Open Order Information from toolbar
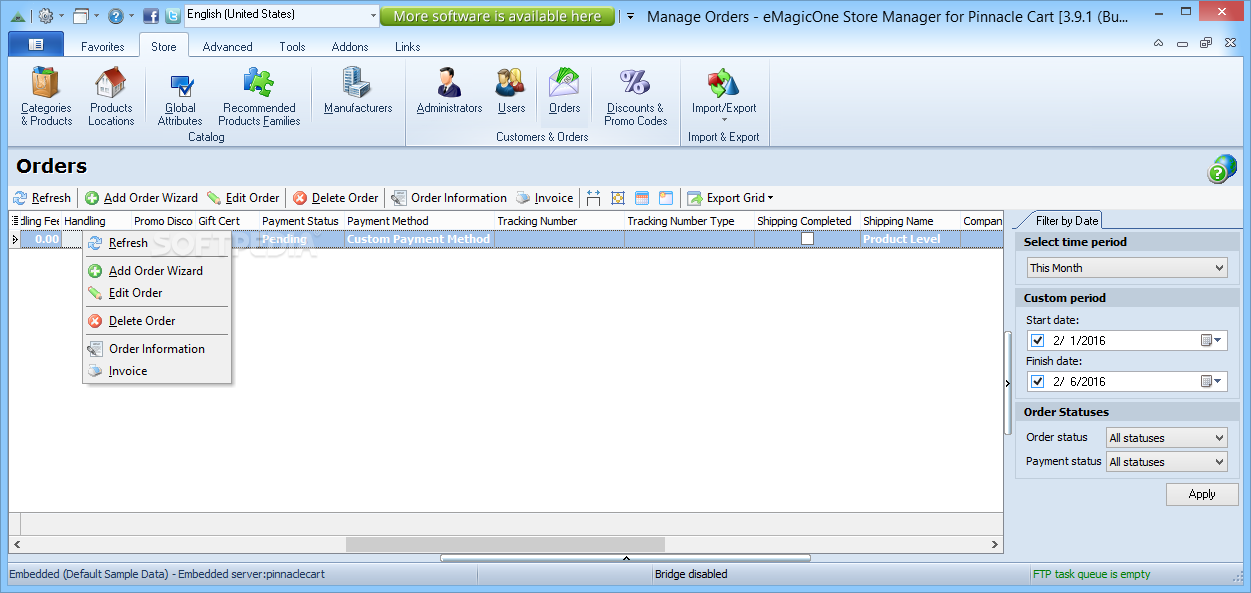1251x593 pixels. [449, 198]
